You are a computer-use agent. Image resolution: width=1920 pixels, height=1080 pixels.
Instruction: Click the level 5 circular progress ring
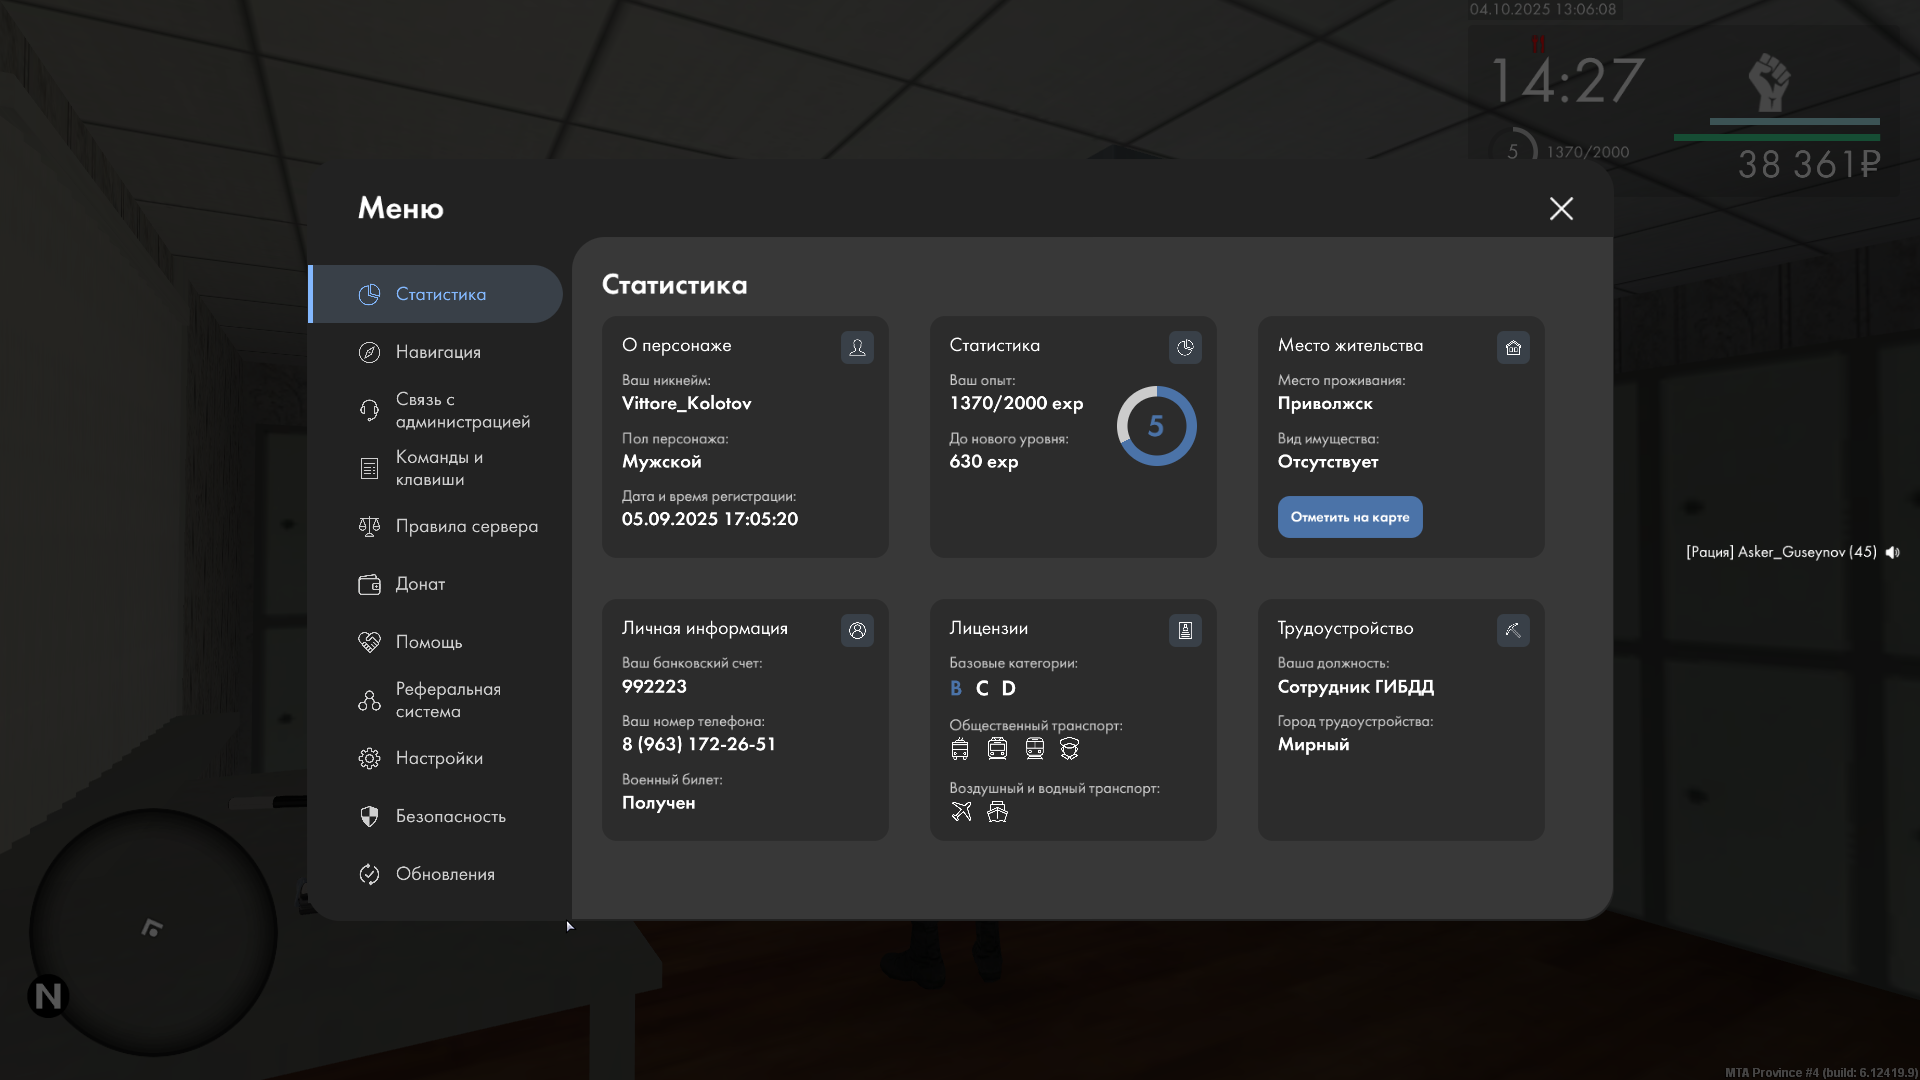tap(1156, 426)
